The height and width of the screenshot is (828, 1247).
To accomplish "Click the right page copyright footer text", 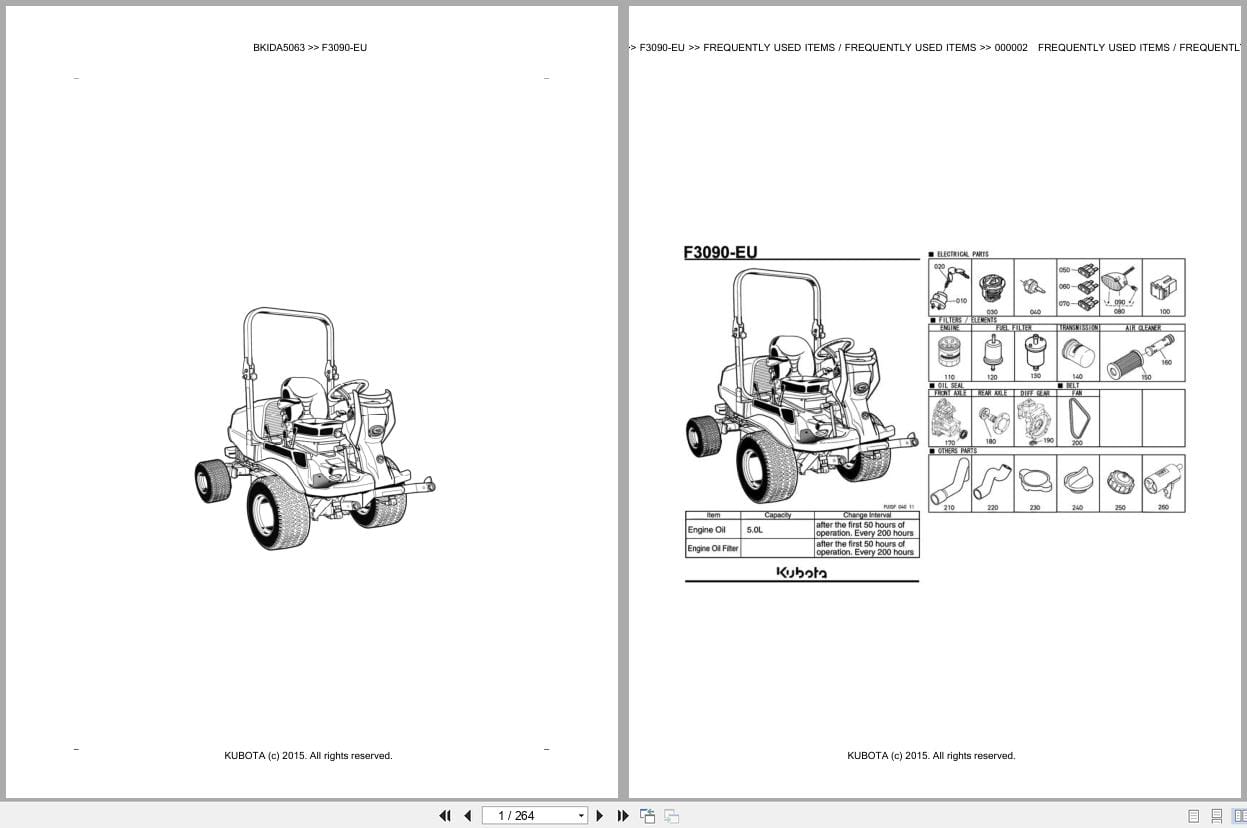I will tap(931, 756).
